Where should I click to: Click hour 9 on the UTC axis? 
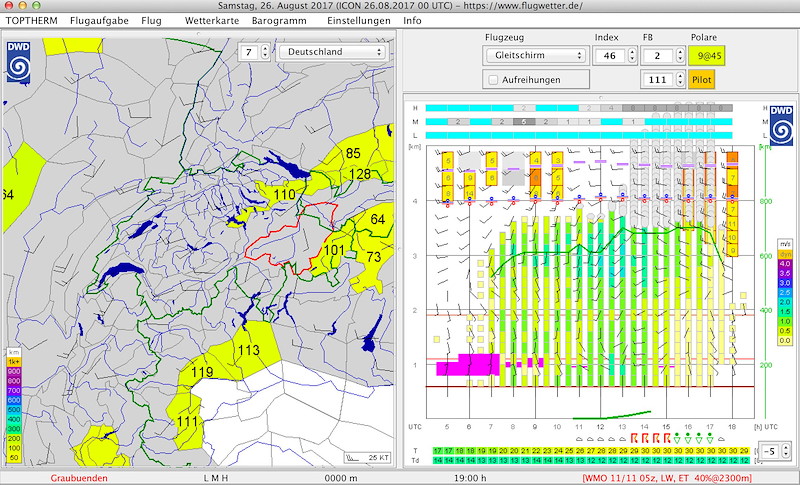tap(535, 427)
